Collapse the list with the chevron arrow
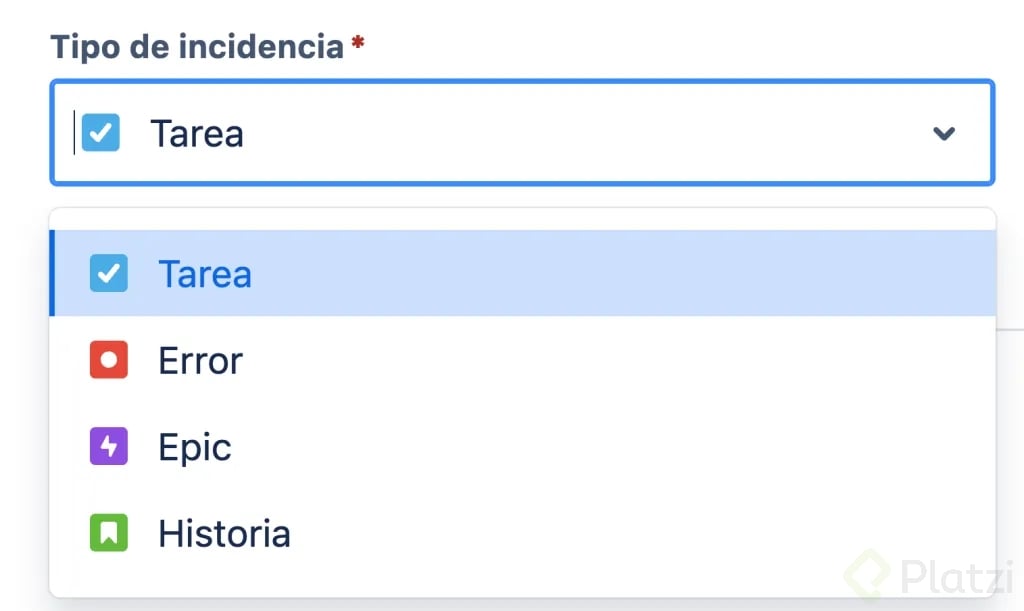This screenshot has width=1024, height=611. click(x=944, y=133)
